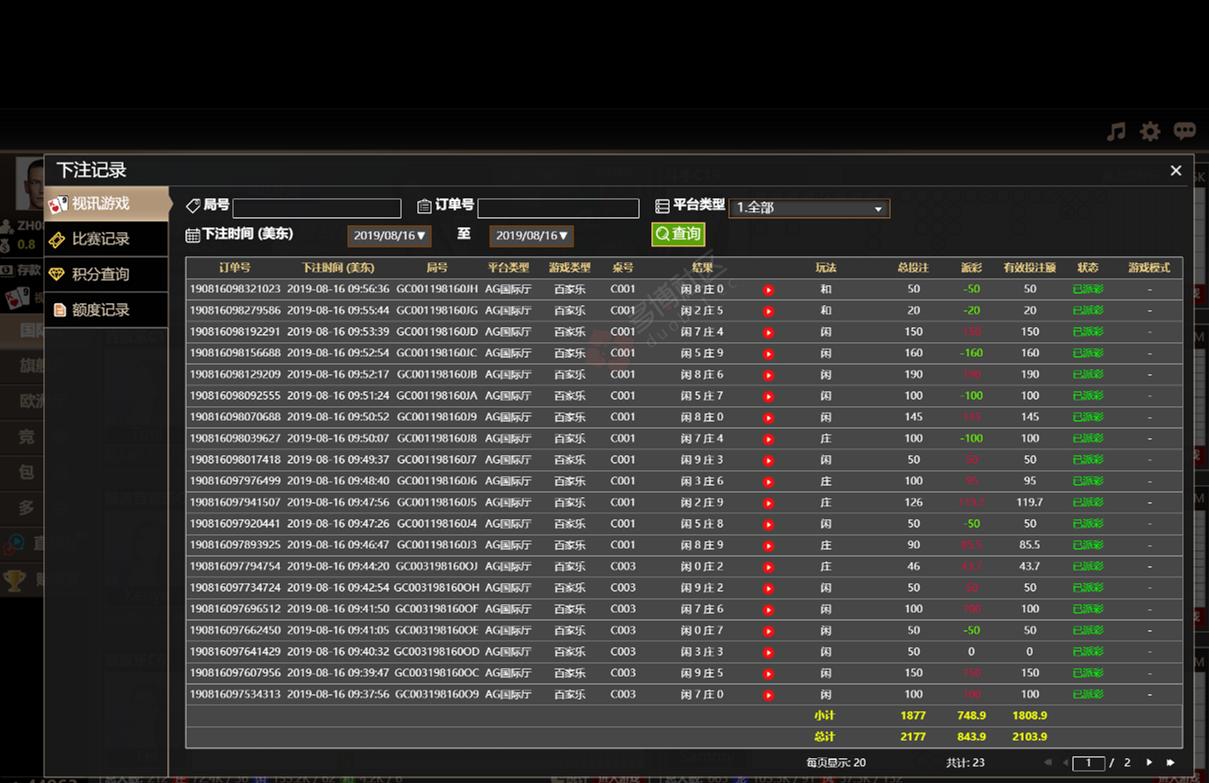The height and width of the screenshot is (783, 1209).
Task: Click result 闲 0 庄 7
Action: tap(702, 630)
